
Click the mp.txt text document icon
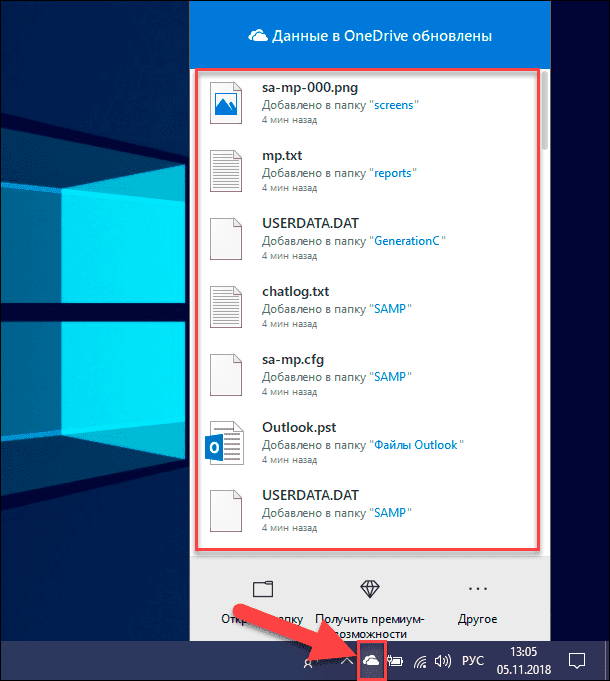click(x=226, y=171)
